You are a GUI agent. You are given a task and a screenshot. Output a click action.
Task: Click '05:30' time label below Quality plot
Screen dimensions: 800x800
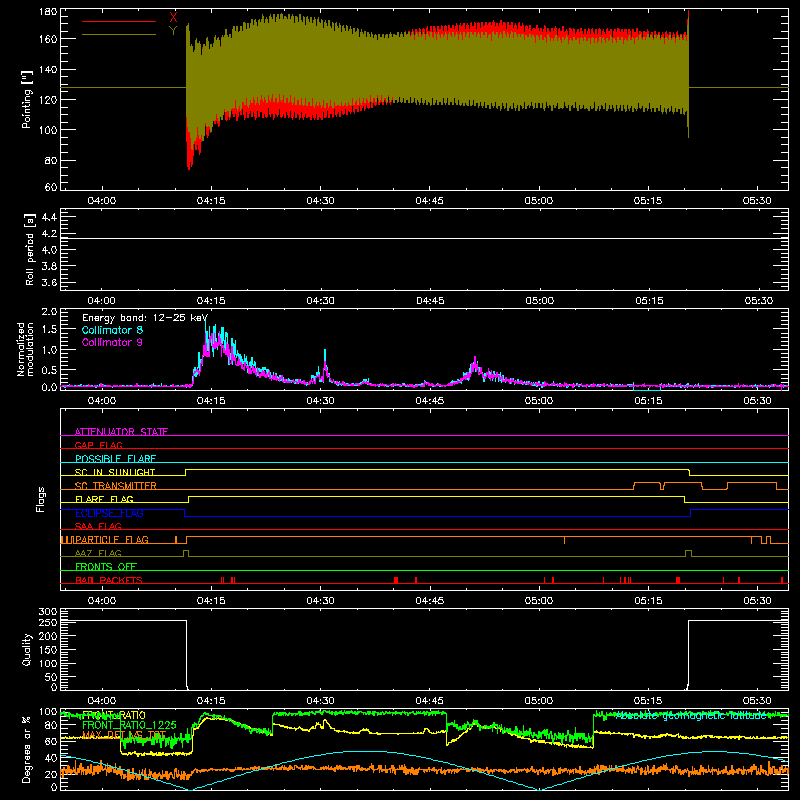point(757,701)
